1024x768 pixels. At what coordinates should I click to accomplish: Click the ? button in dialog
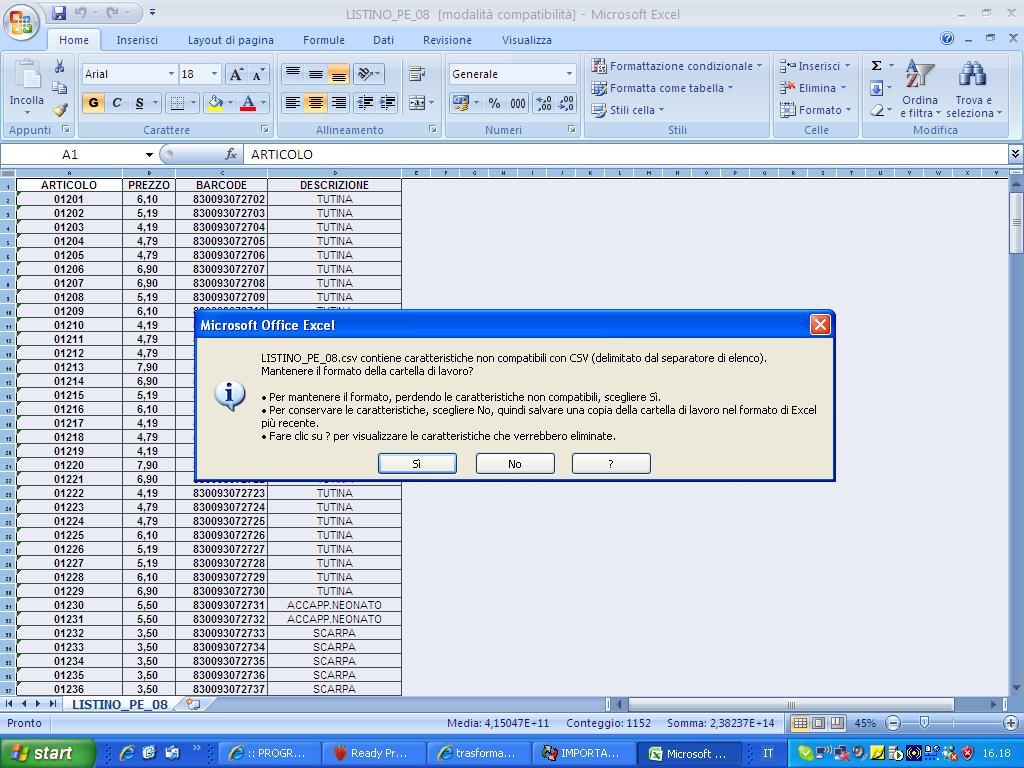pos(611,464)
